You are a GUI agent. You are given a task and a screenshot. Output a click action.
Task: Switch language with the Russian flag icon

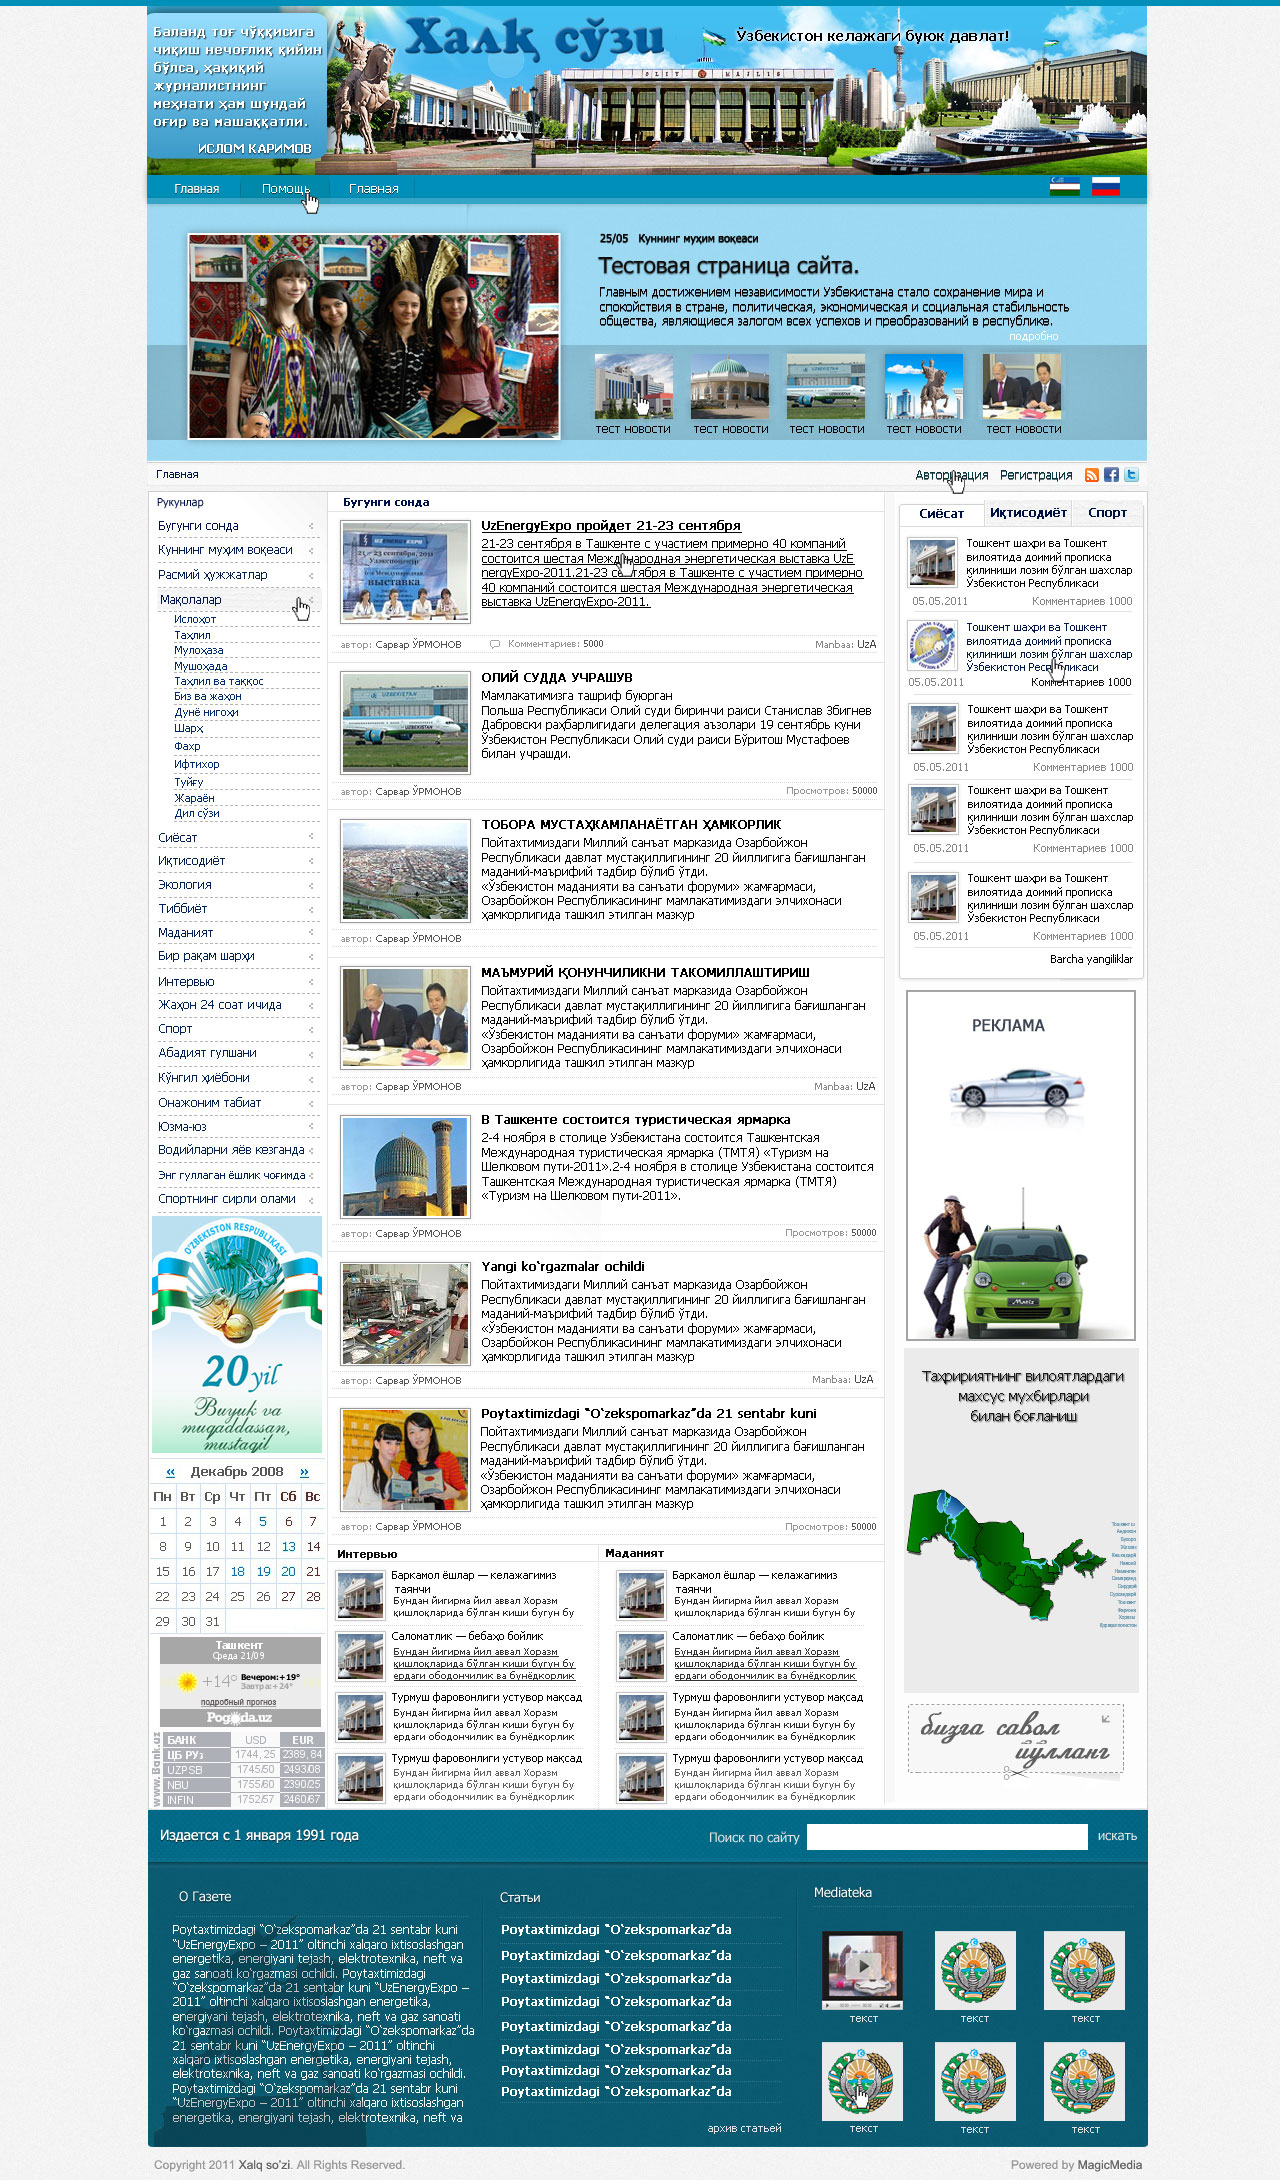tap(1105, 187)
